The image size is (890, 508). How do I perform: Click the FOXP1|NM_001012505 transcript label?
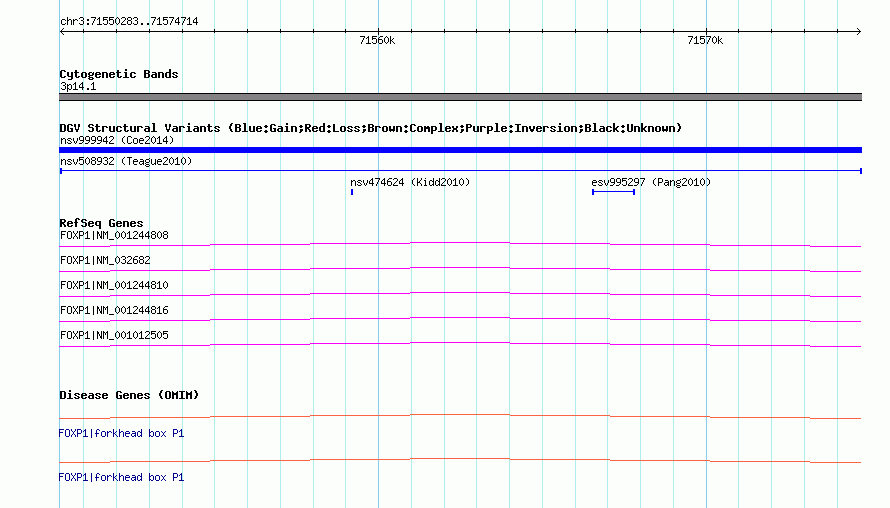114,335
